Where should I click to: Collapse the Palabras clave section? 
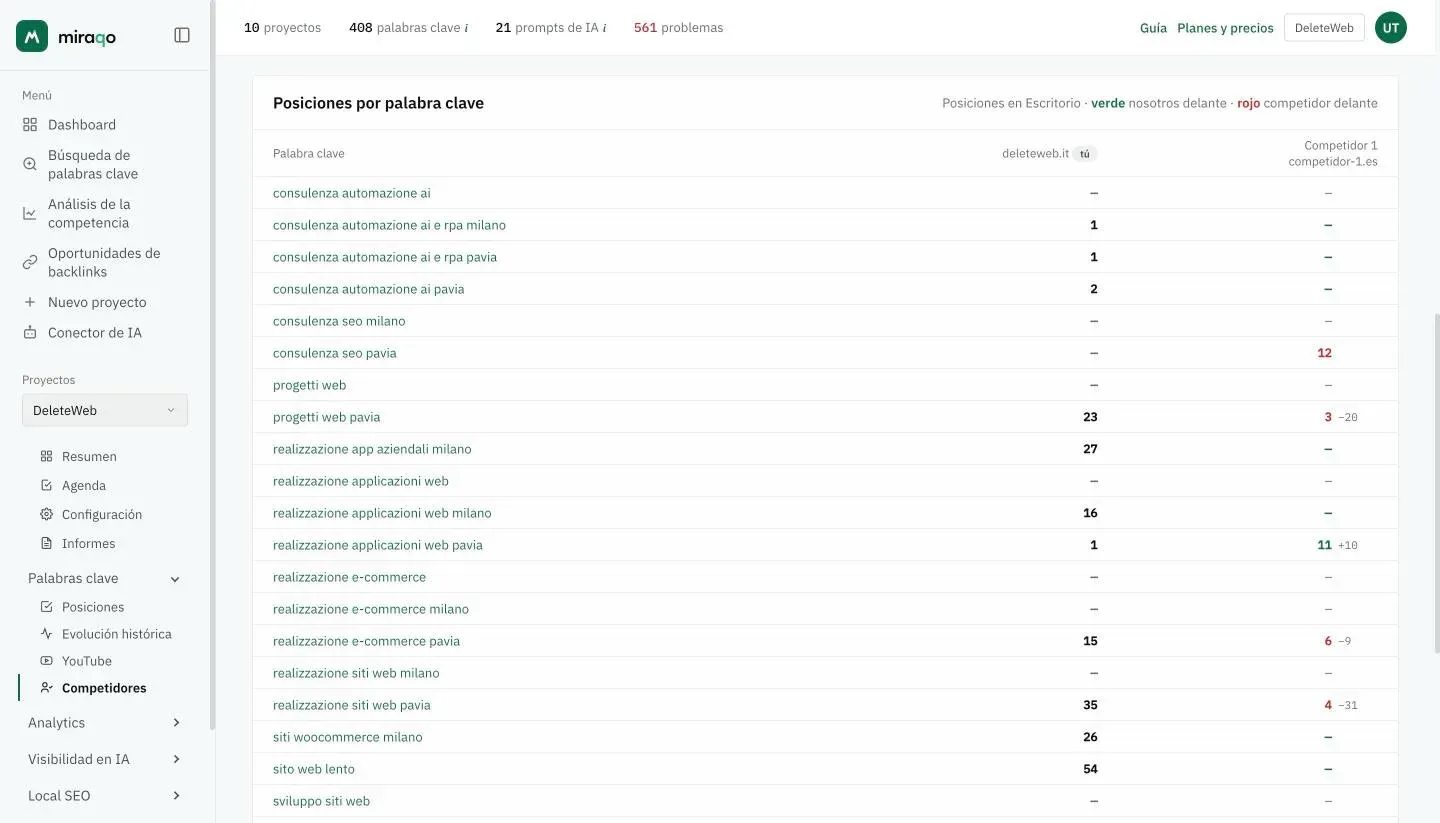pos(175,579)
